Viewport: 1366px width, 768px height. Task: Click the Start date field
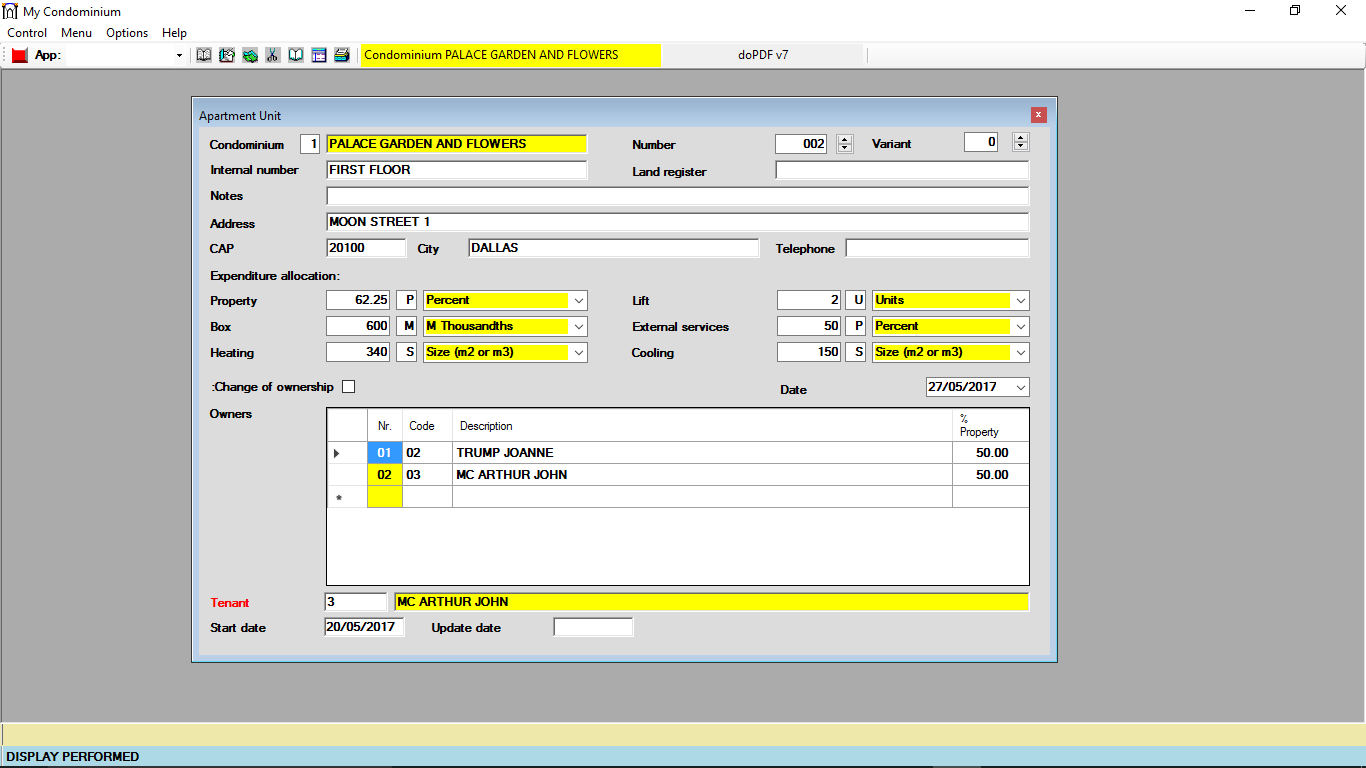(365, 627)
